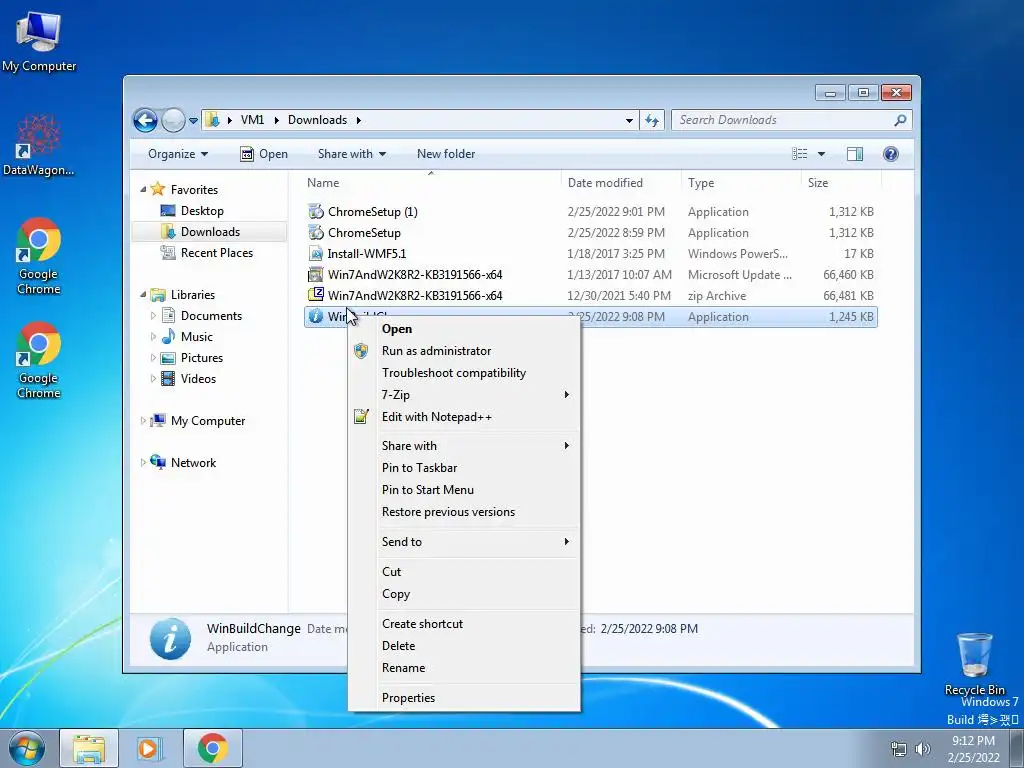Select the ChromeSetup file row
Viewport: 1024px width, 768px height.
(591, 232)
